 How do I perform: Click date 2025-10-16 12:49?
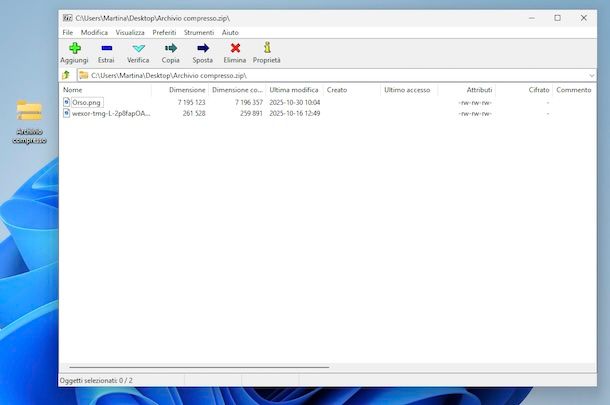click(294, 113)
